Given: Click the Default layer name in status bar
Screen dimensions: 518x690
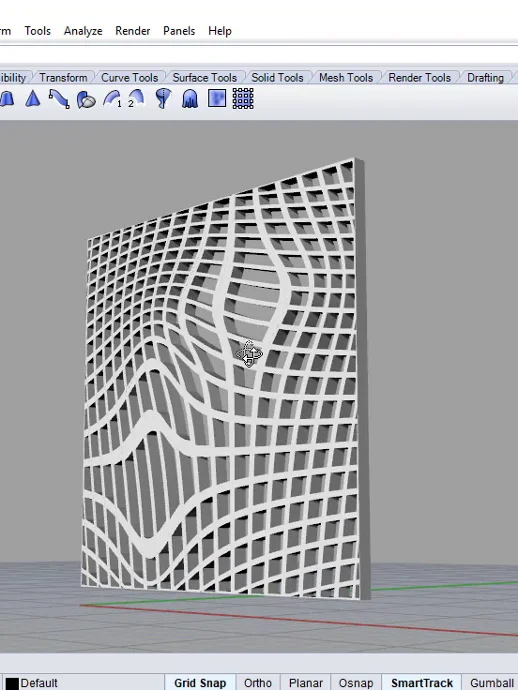Looking at the screenshot, I should click(39, 683).
